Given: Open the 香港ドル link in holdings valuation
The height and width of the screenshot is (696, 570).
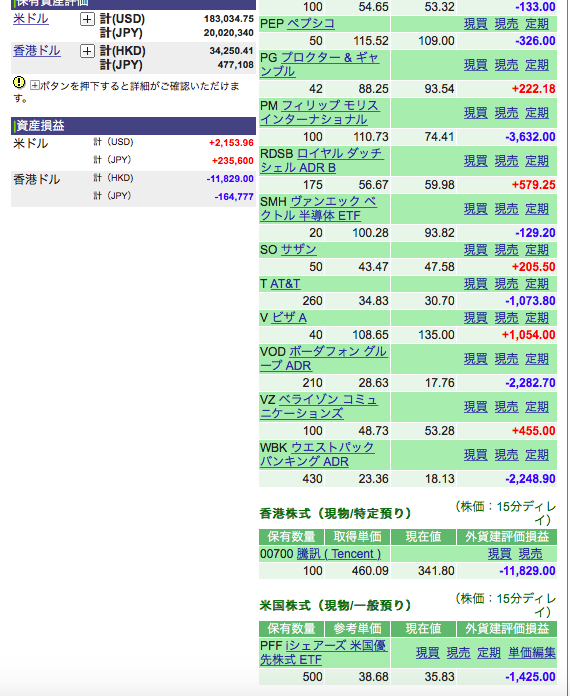Looking at the screenshot, I should pyautogui.click(x=37, y=51).
